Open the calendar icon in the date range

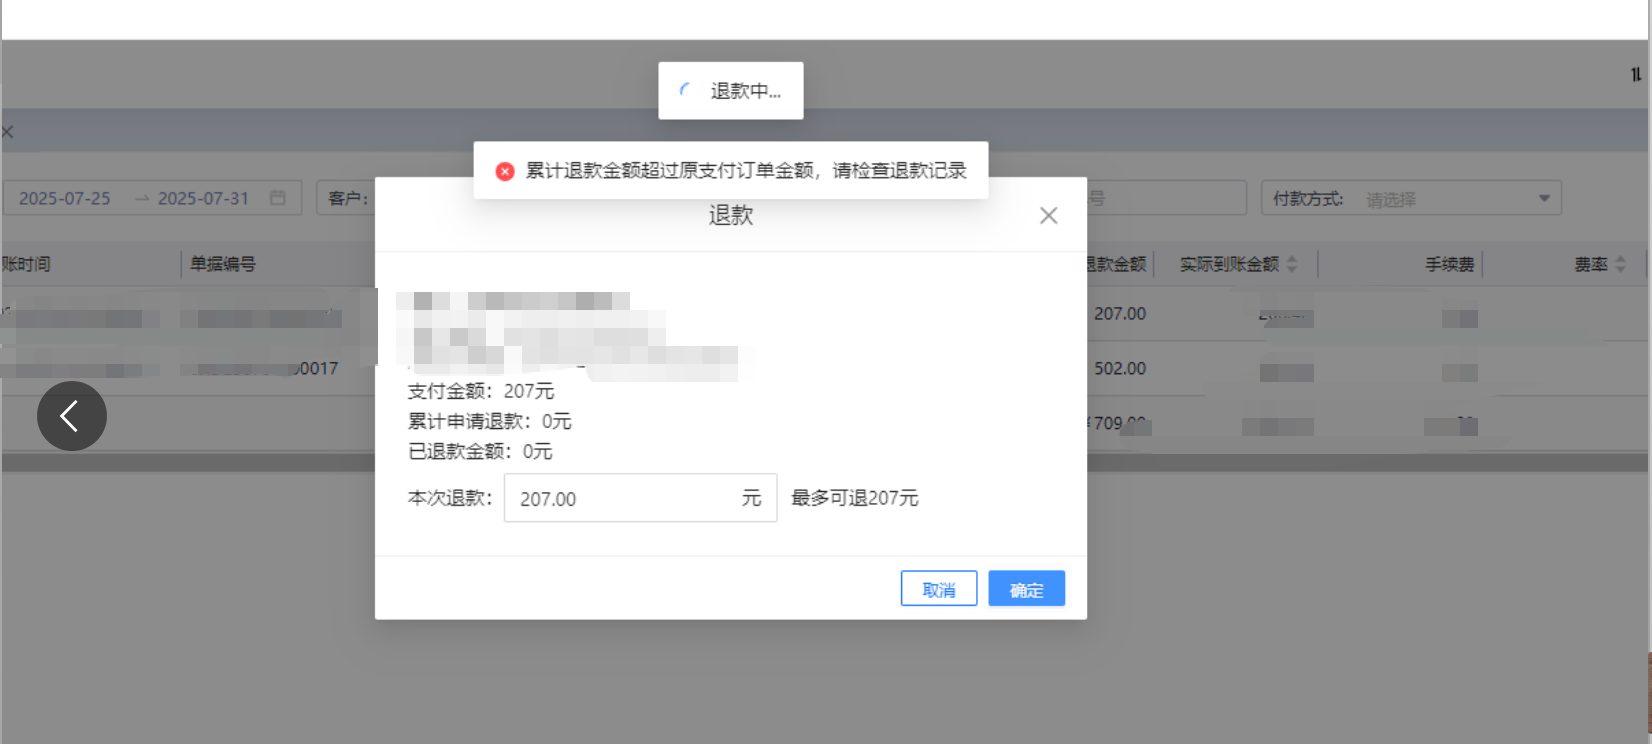(x=278, y=198)
